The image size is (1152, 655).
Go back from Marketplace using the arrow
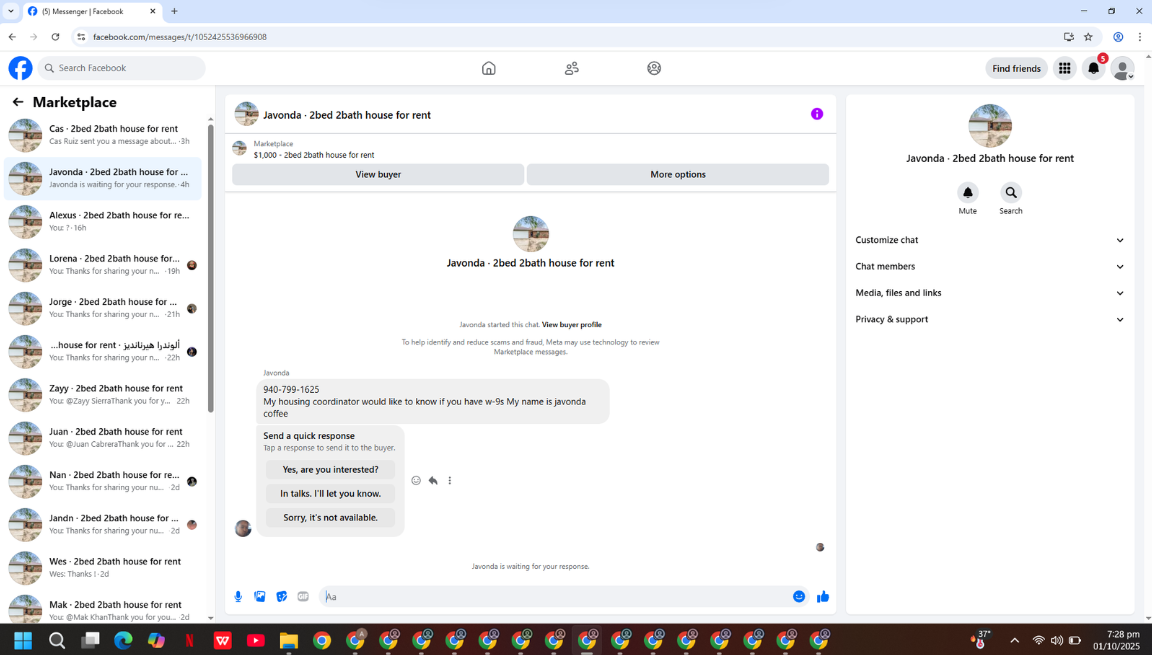[18, 102]
